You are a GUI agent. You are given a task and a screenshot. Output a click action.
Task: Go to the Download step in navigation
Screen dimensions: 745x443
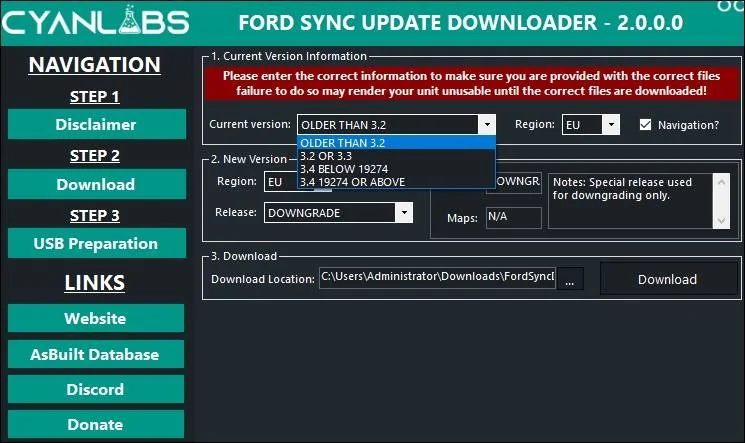pos(96,184)
